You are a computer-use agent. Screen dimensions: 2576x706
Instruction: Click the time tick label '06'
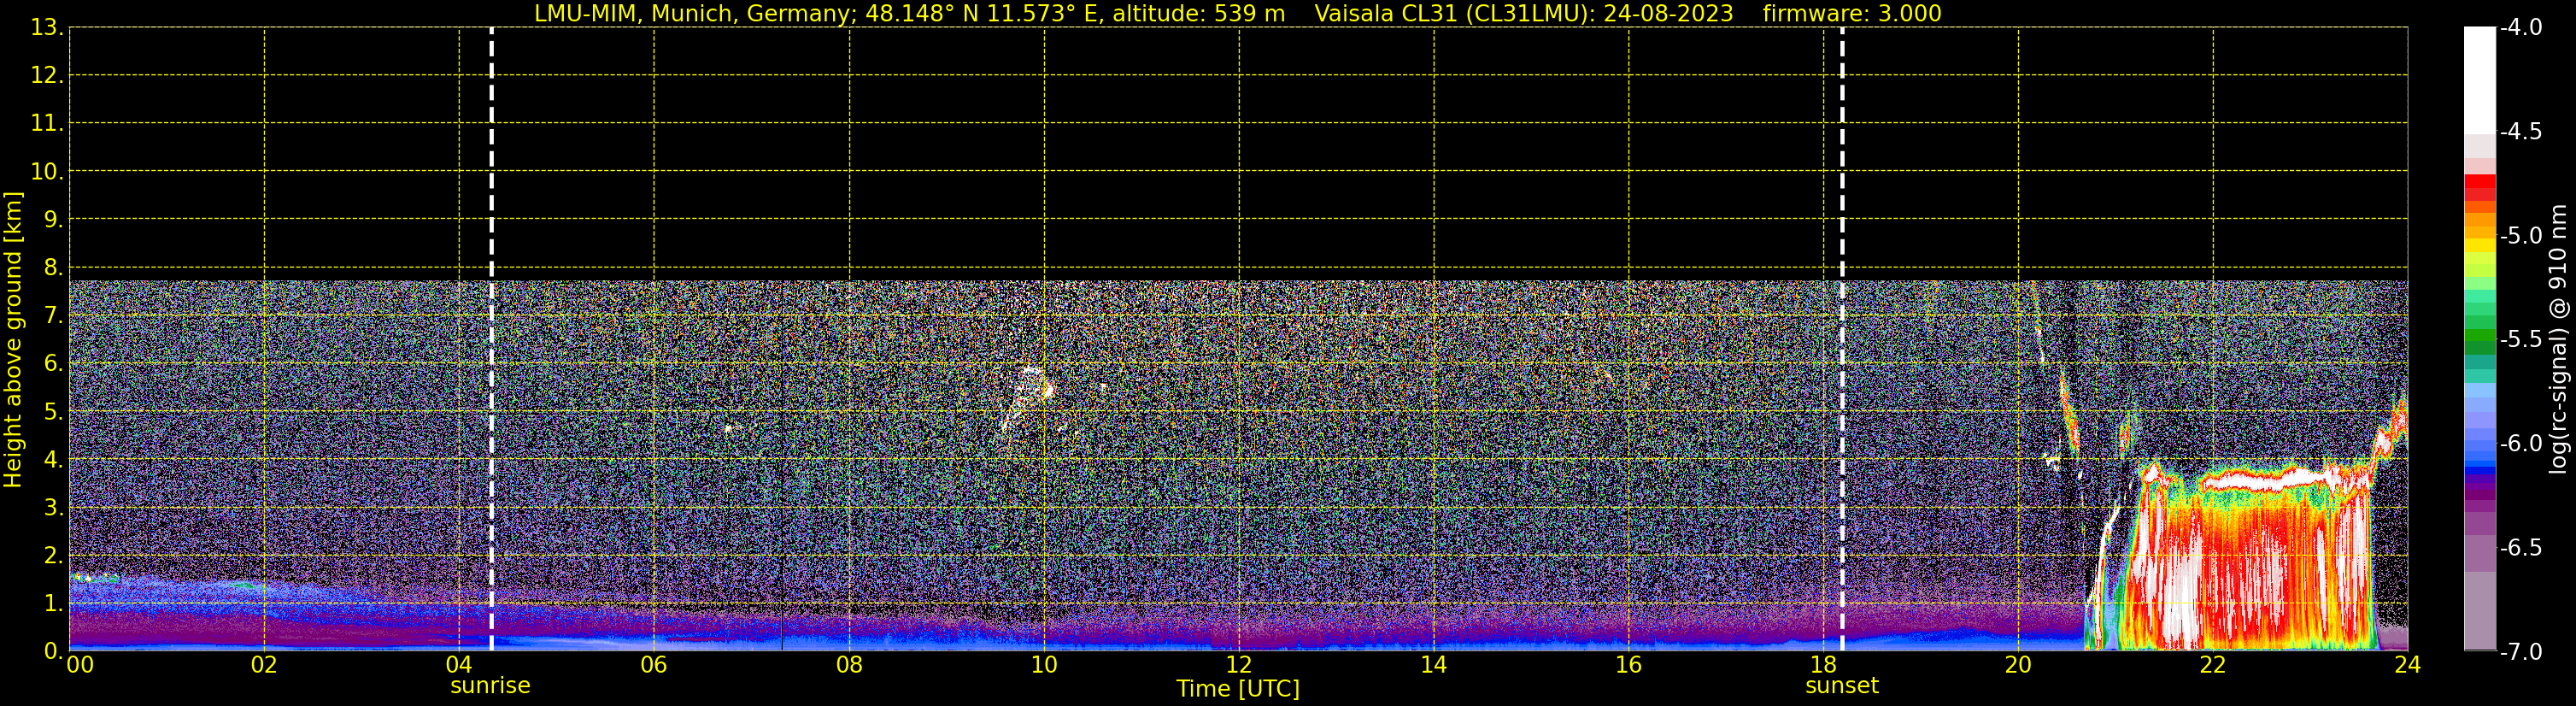click(654, 665)
